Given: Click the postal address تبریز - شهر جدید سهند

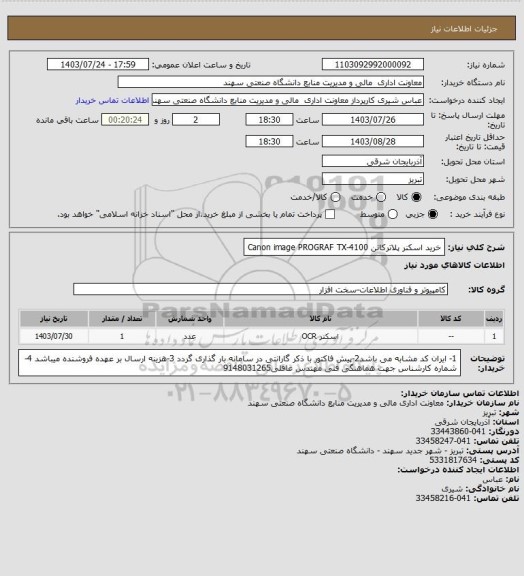Looking at the screenshot, I should (381, 451).
